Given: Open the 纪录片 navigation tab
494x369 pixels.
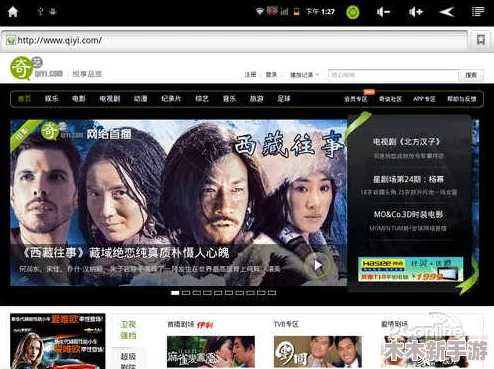Looking at the screenshot, I should 171,99.
